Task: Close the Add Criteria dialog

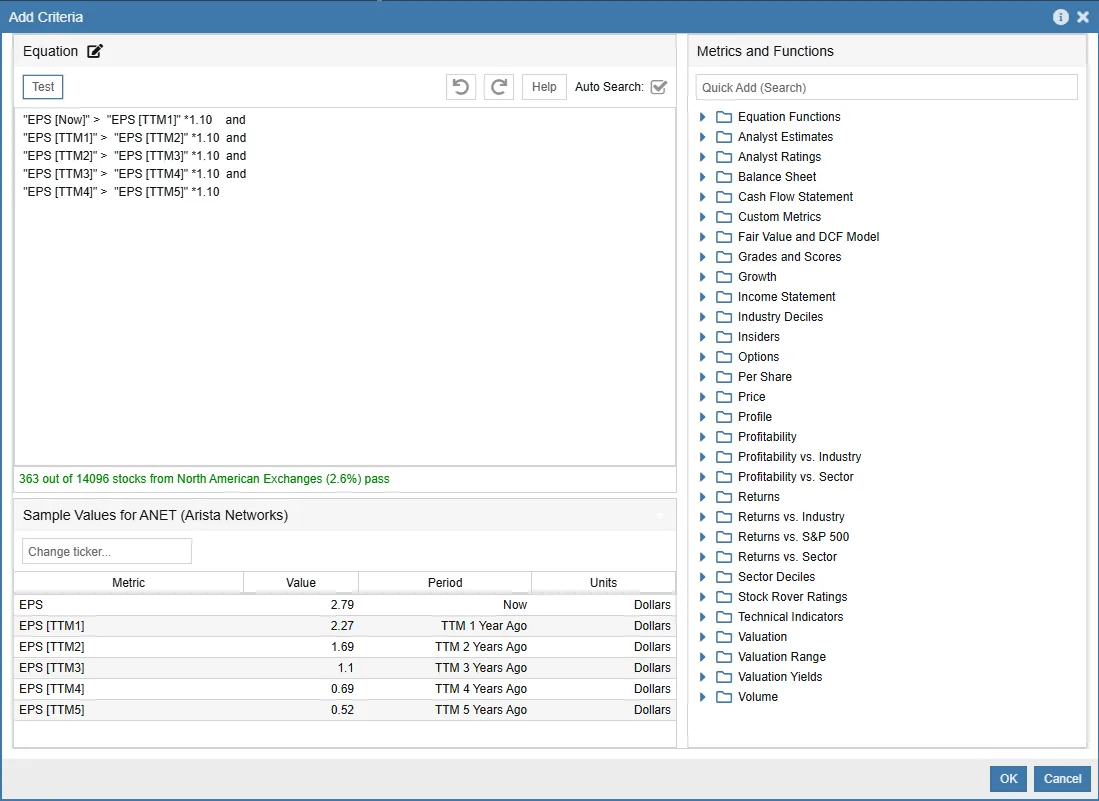Action: (1083, 17)
